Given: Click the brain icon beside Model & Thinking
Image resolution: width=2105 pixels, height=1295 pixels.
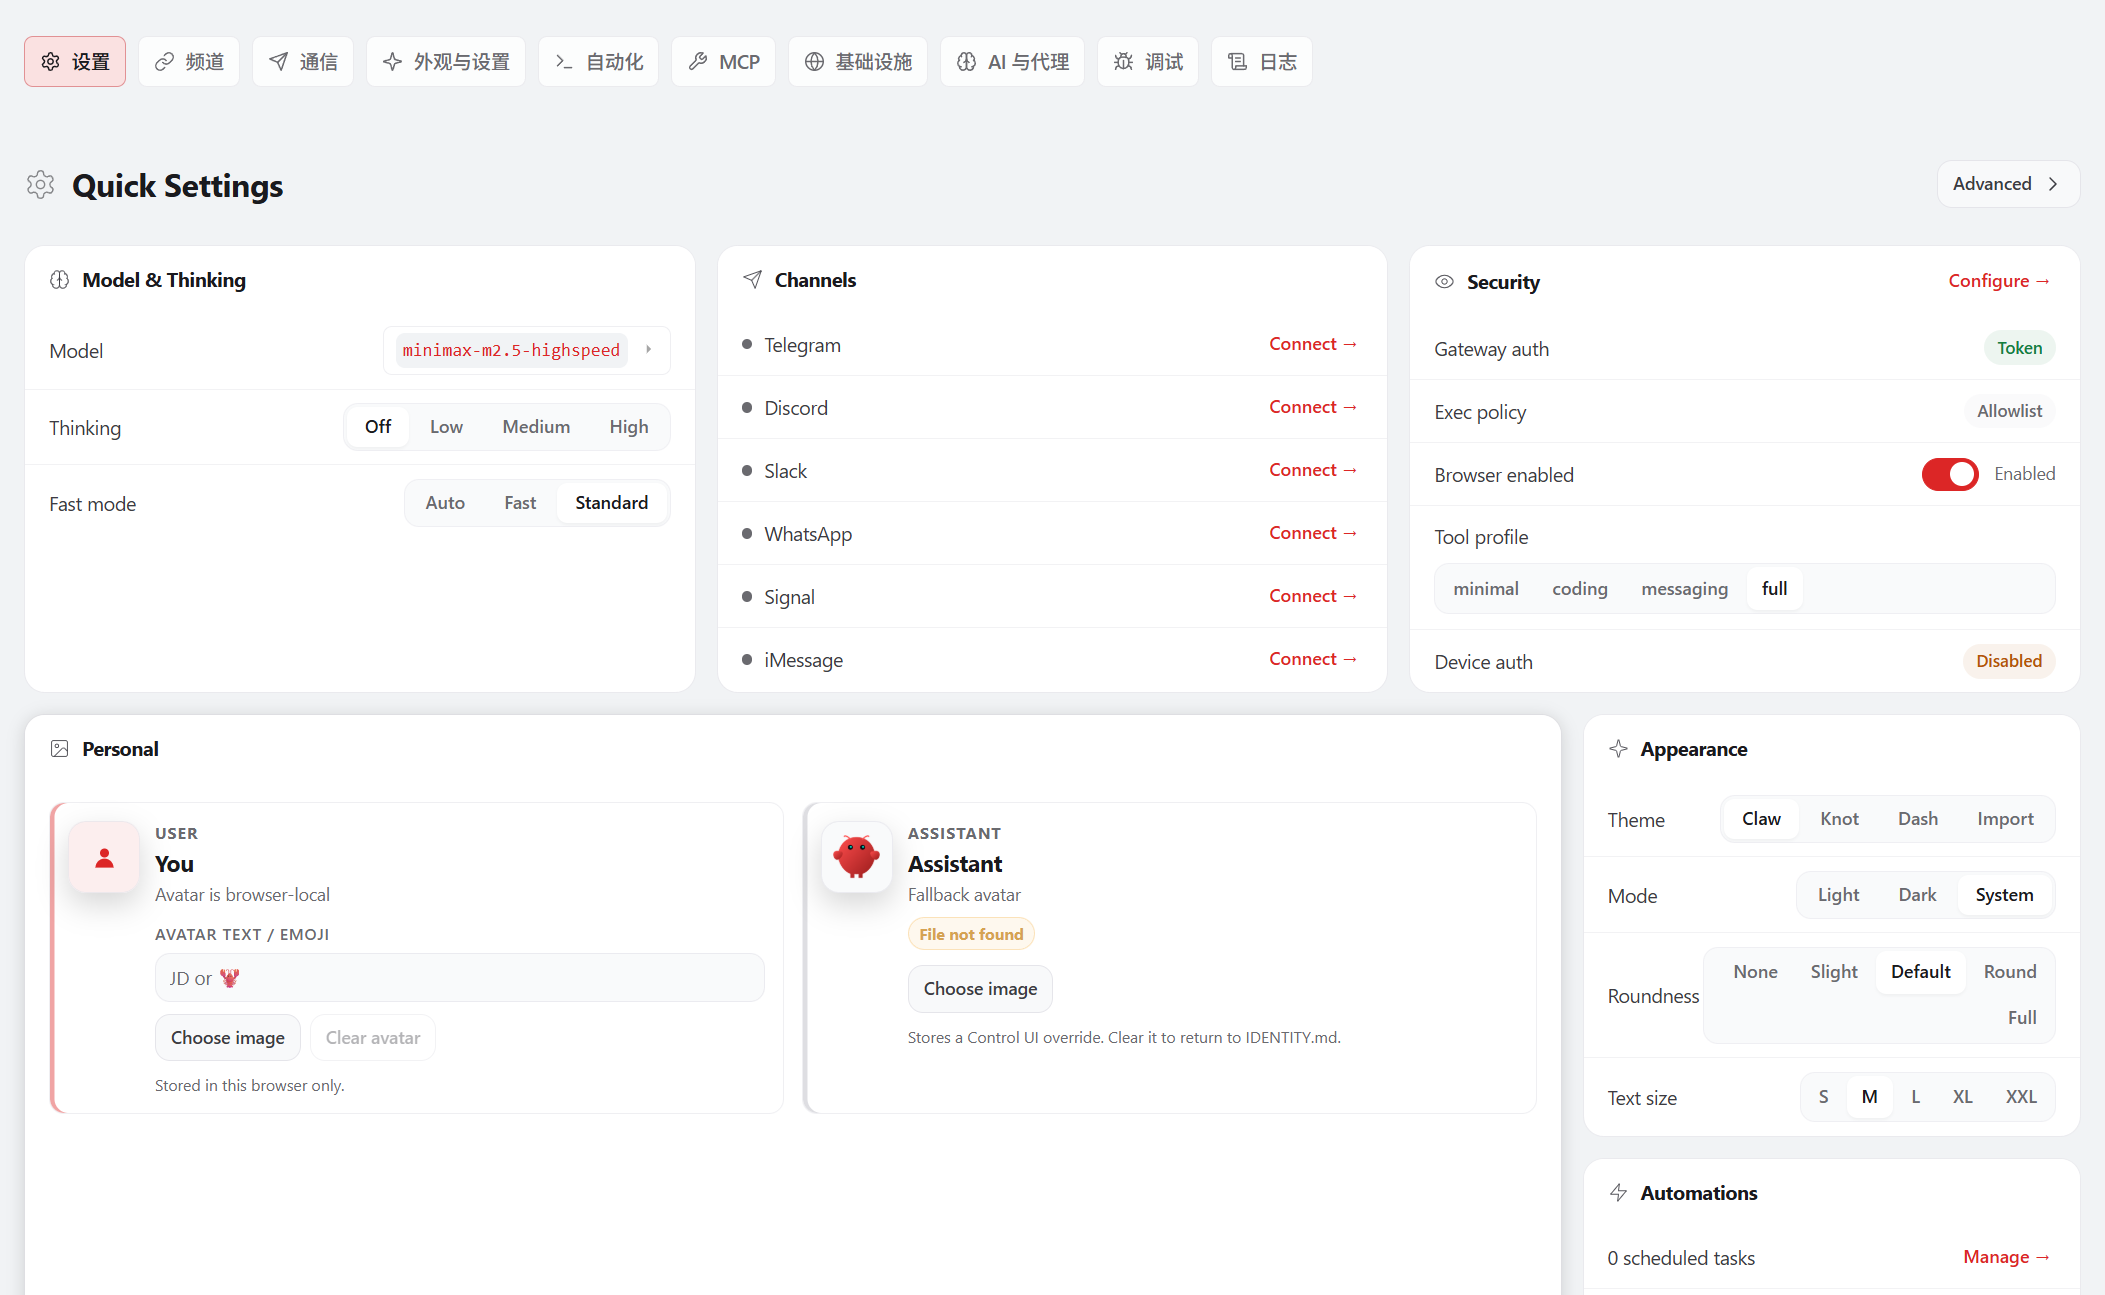Looking at the screenshot, I should point(60,280).
